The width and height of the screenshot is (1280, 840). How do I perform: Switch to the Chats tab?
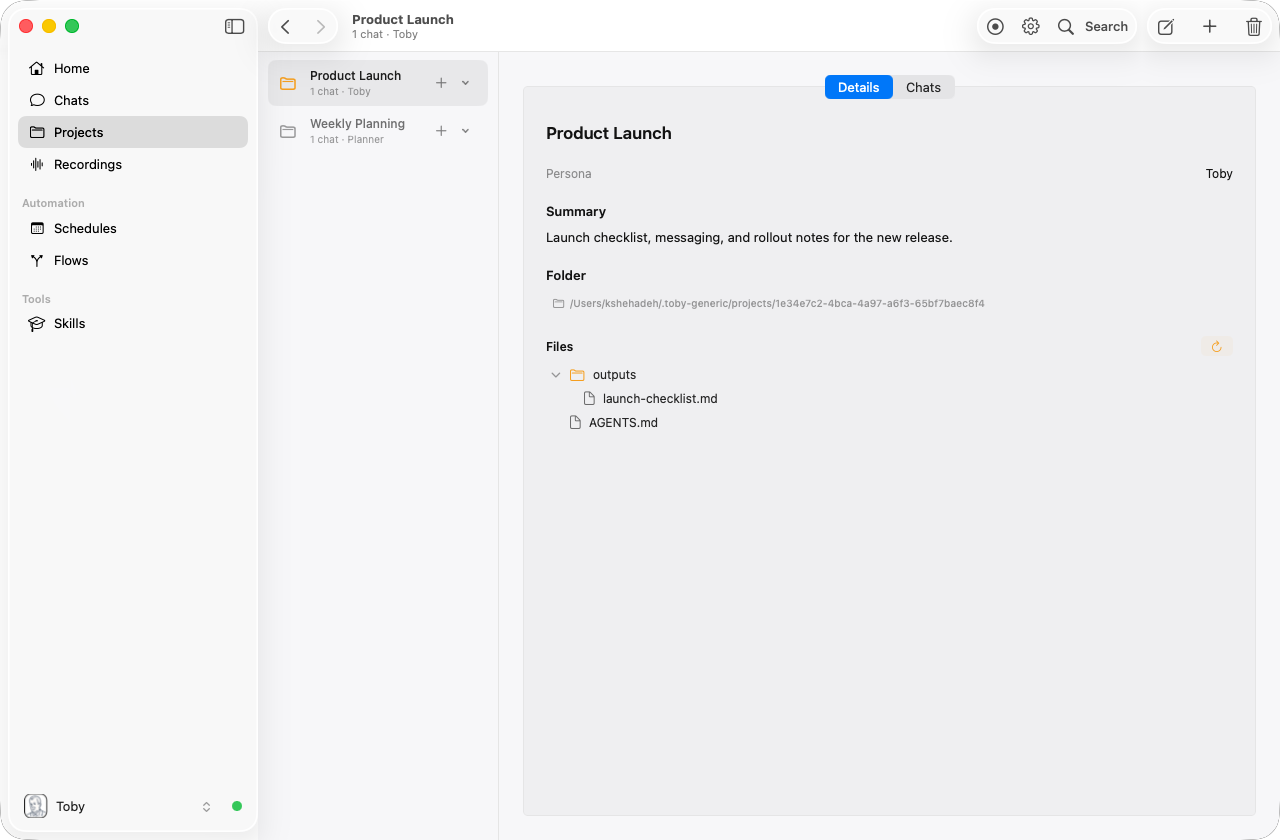924,87
